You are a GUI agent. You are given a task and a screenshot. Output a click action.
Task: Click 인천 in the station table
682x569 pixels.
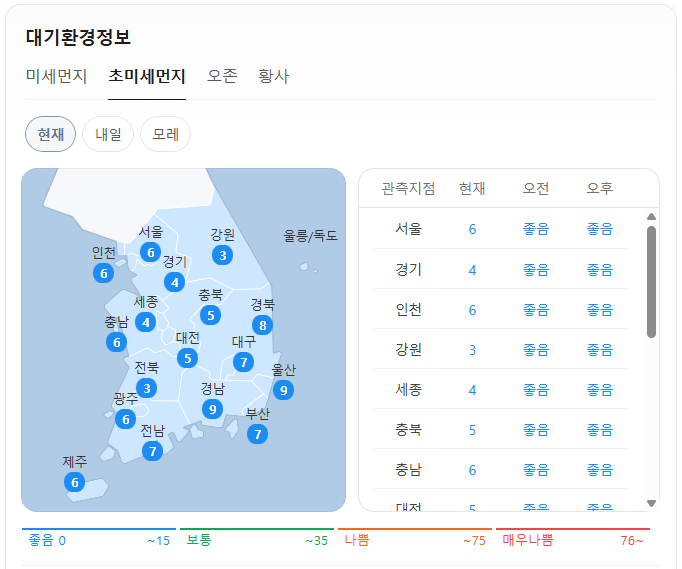[x=408, y=310]
